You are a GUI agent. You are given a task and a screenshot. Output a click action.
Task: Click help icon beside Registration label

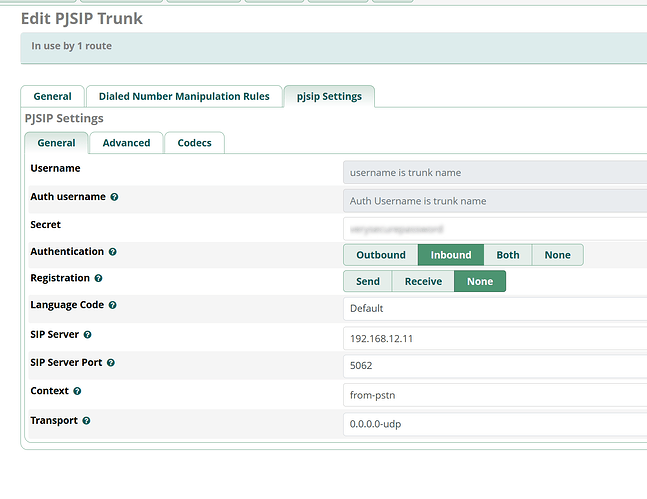(x=98, y=279)
